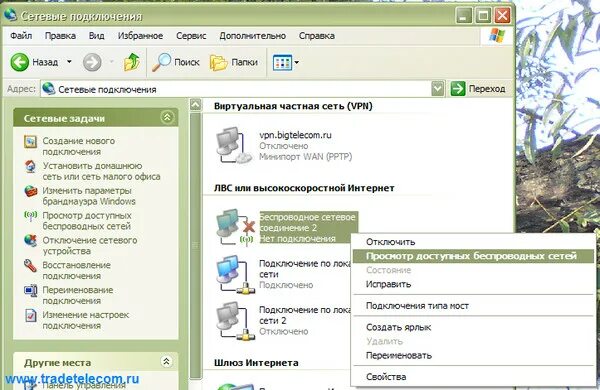Open the Файл menu
This screenshot has width=600, height=390.
pyautogui.click(x=21, y=36)
